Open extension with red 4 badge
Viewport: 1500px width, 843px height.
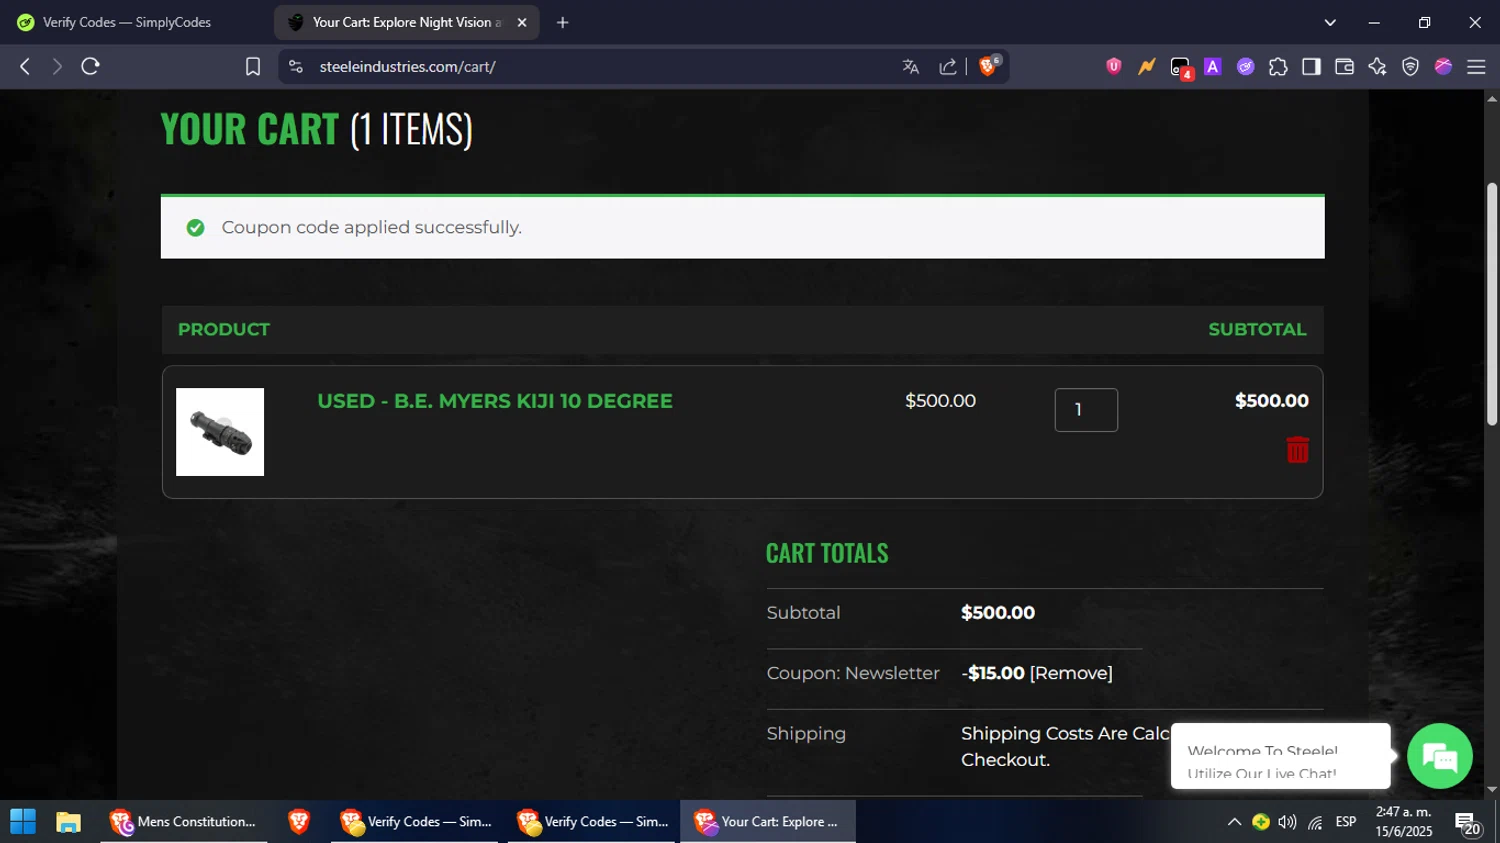point(1181,68)
